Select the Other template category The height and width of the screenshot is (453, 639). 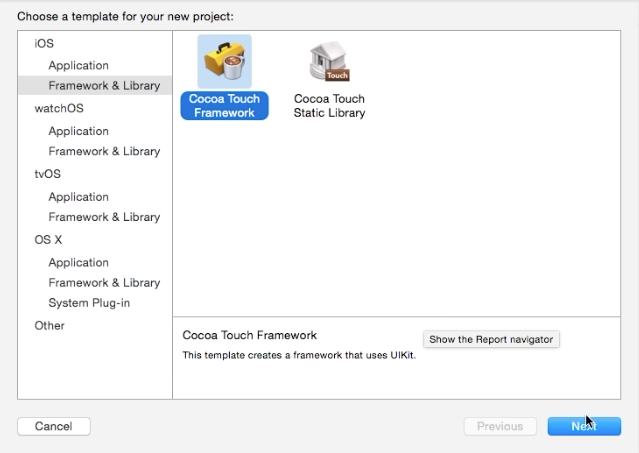49,325
